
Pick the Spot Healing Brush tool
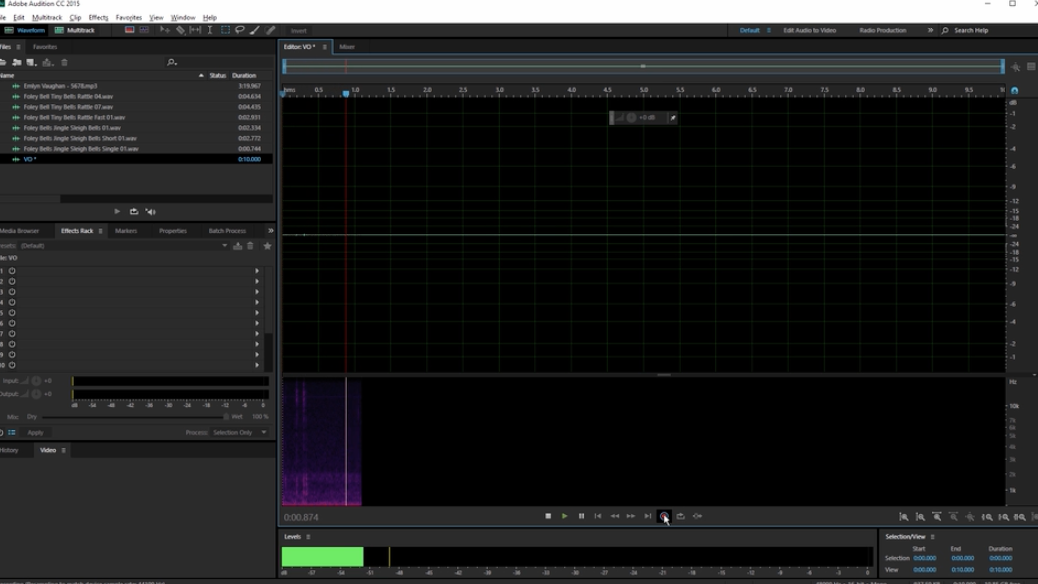point(271,30)
